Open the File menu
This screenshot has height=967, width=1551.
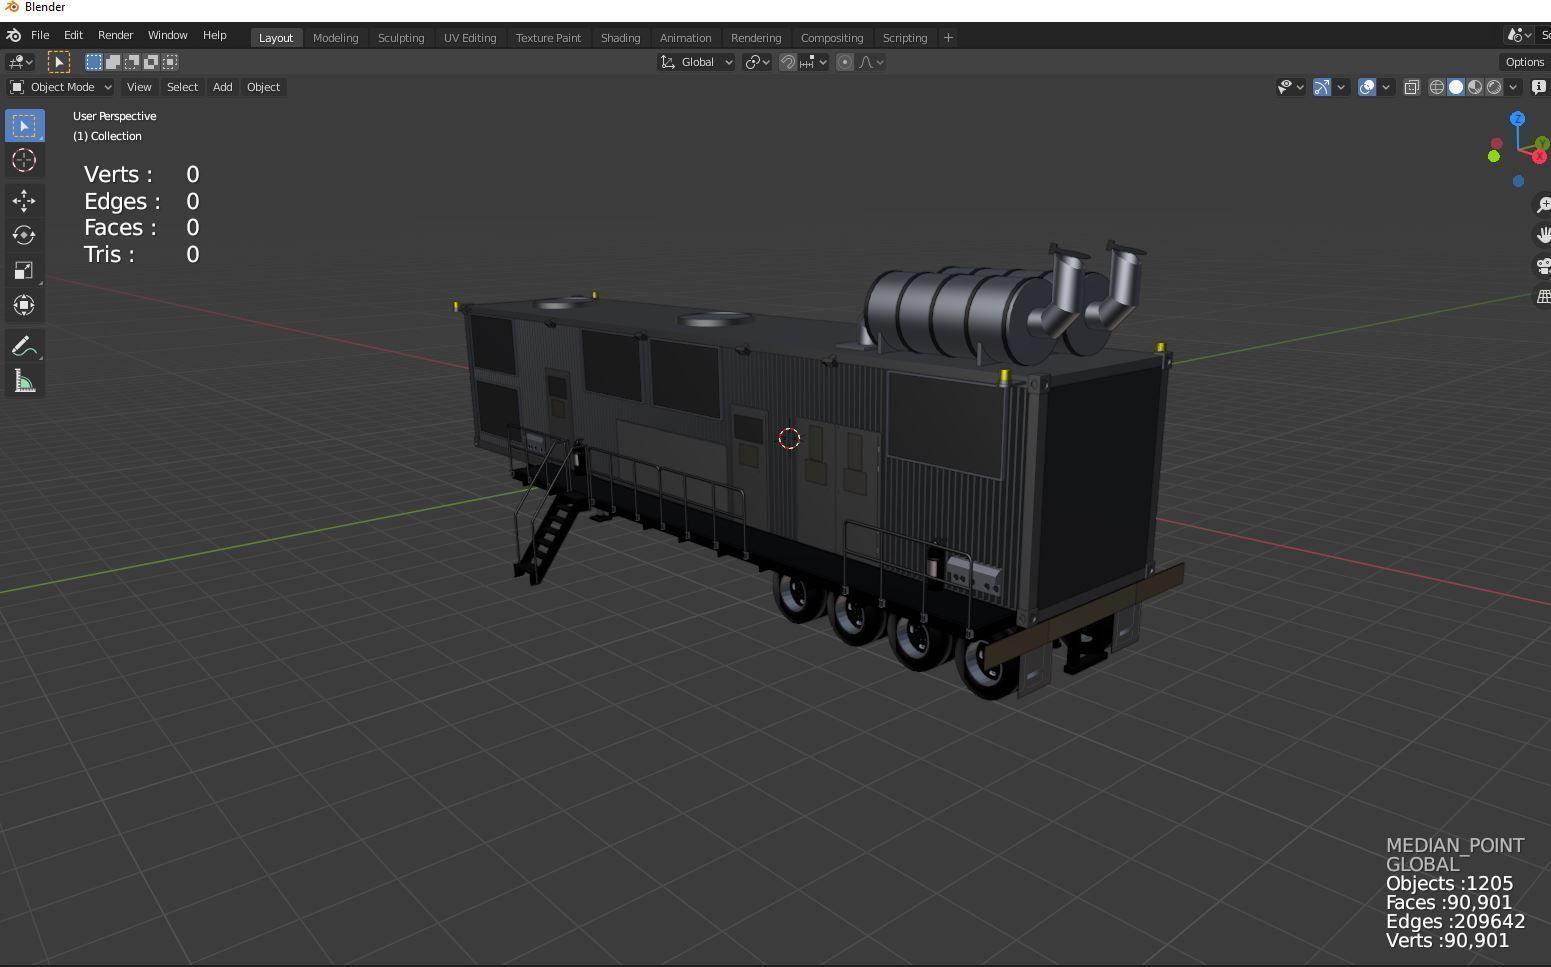click(x=40, y=35)
